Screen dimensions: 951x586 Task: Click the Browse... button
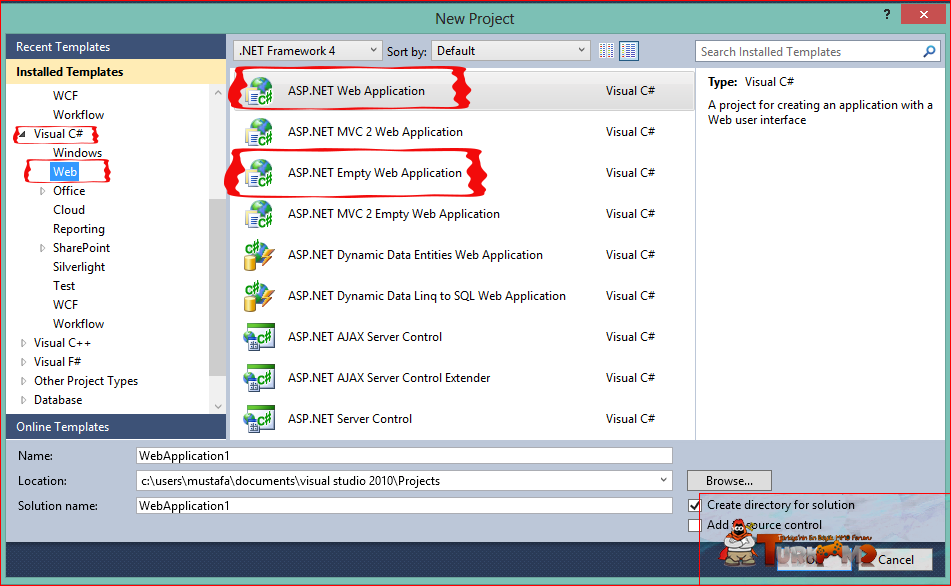(x=729, y=481)
